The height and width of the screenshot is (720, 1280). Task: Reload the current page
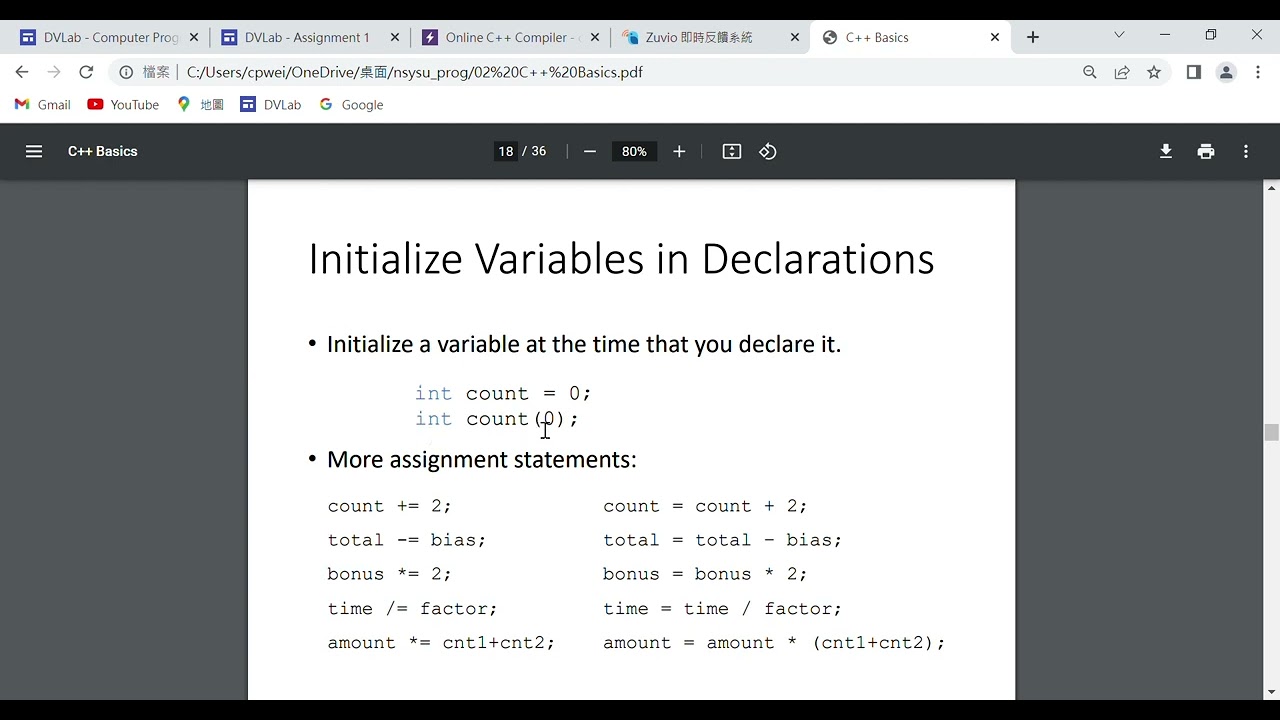pyautogui.click(x=86, y=72)
